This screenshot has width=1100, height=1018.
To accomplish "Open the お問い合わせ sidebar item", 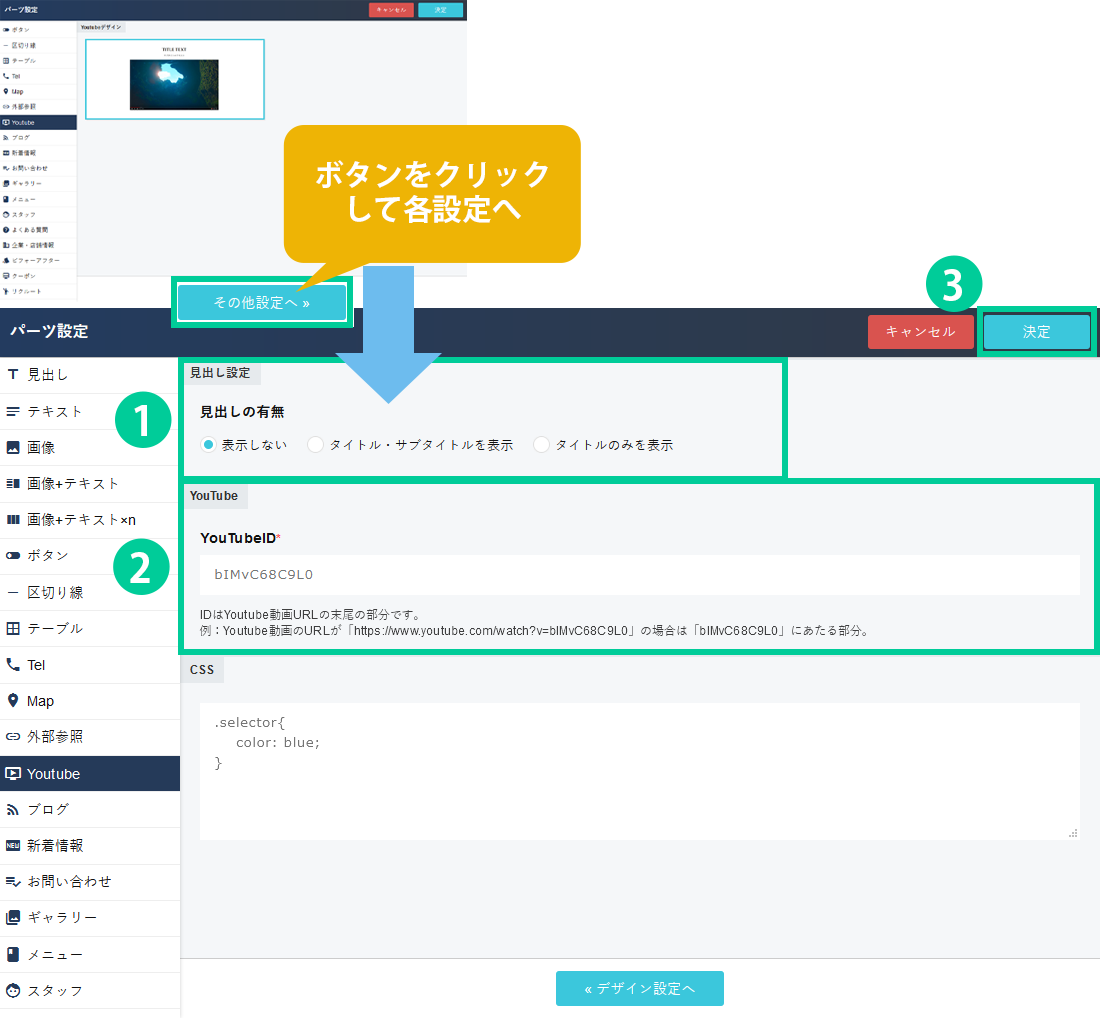I will coord(90,881).
